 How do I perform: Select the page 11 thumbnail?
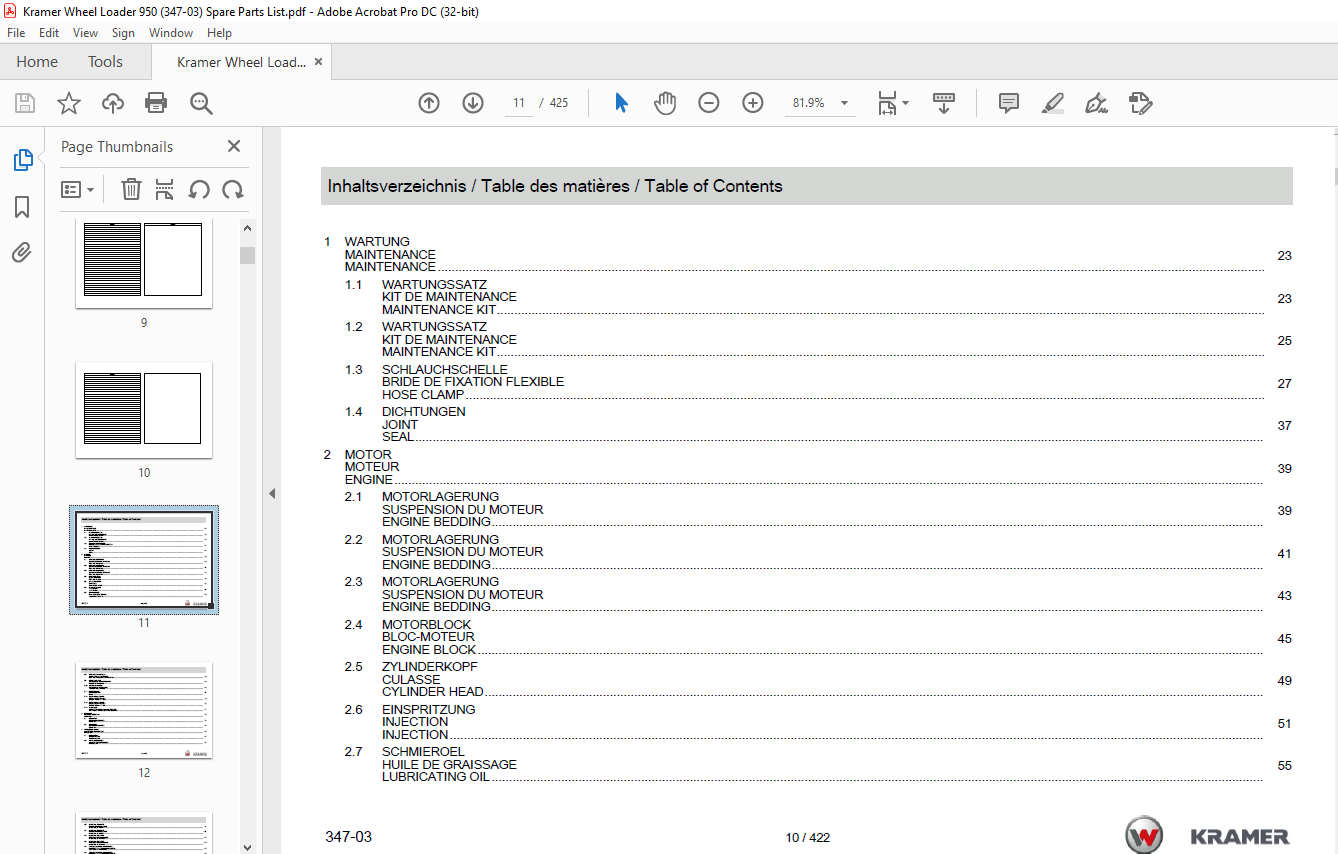pyautogui.click(x=144, y=559)
